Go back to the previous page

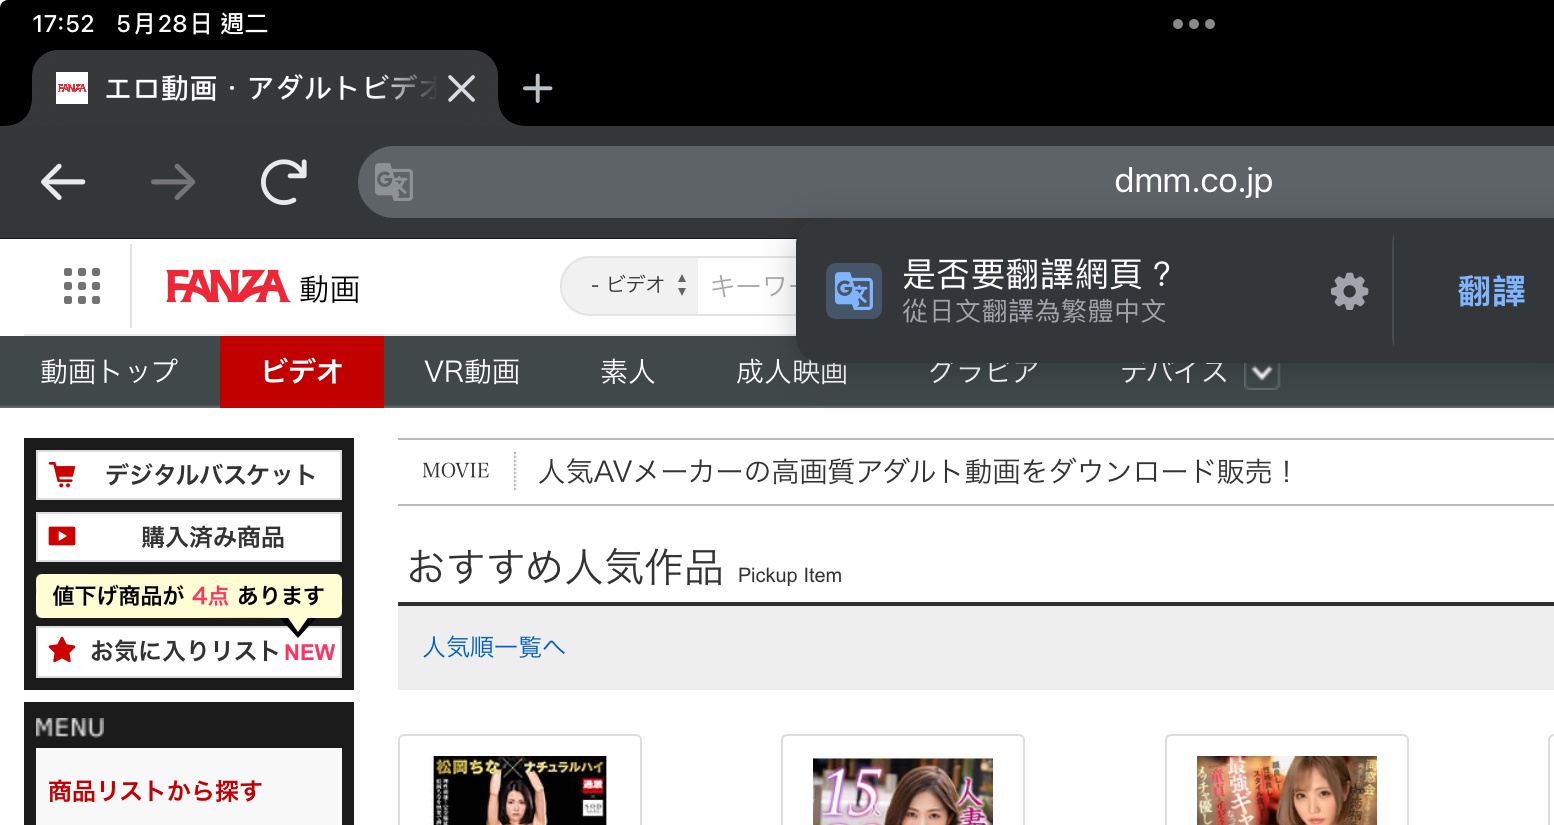[x=63, y=182]
